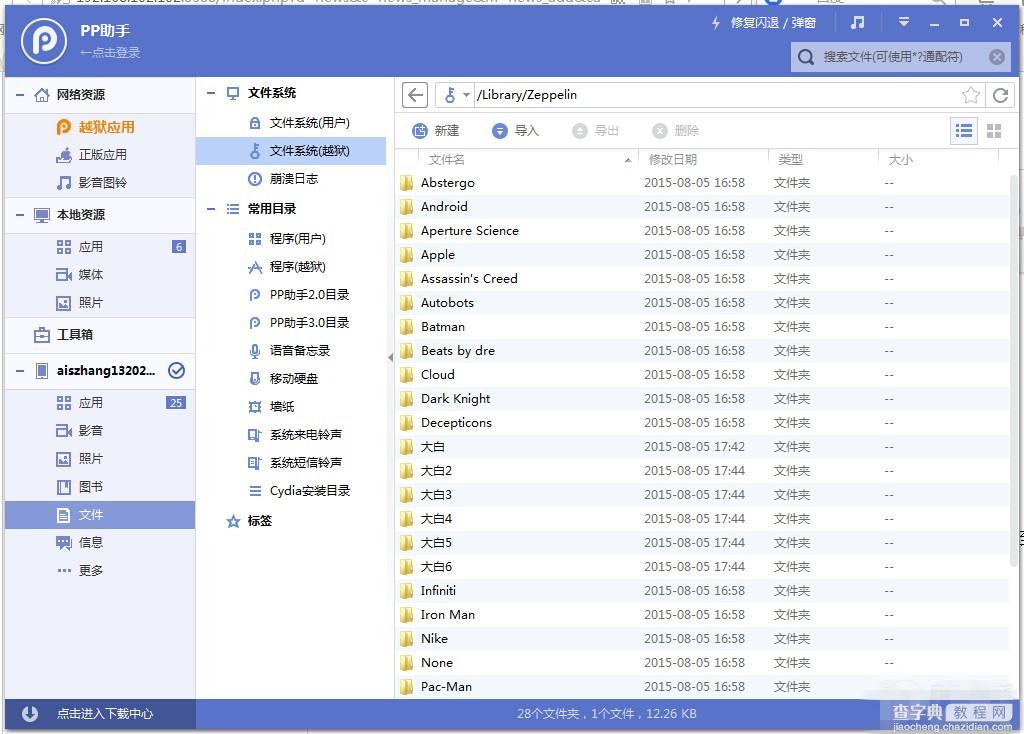Select the Abstergo folder
The image size is (1024, 734).
pos(704,183)
